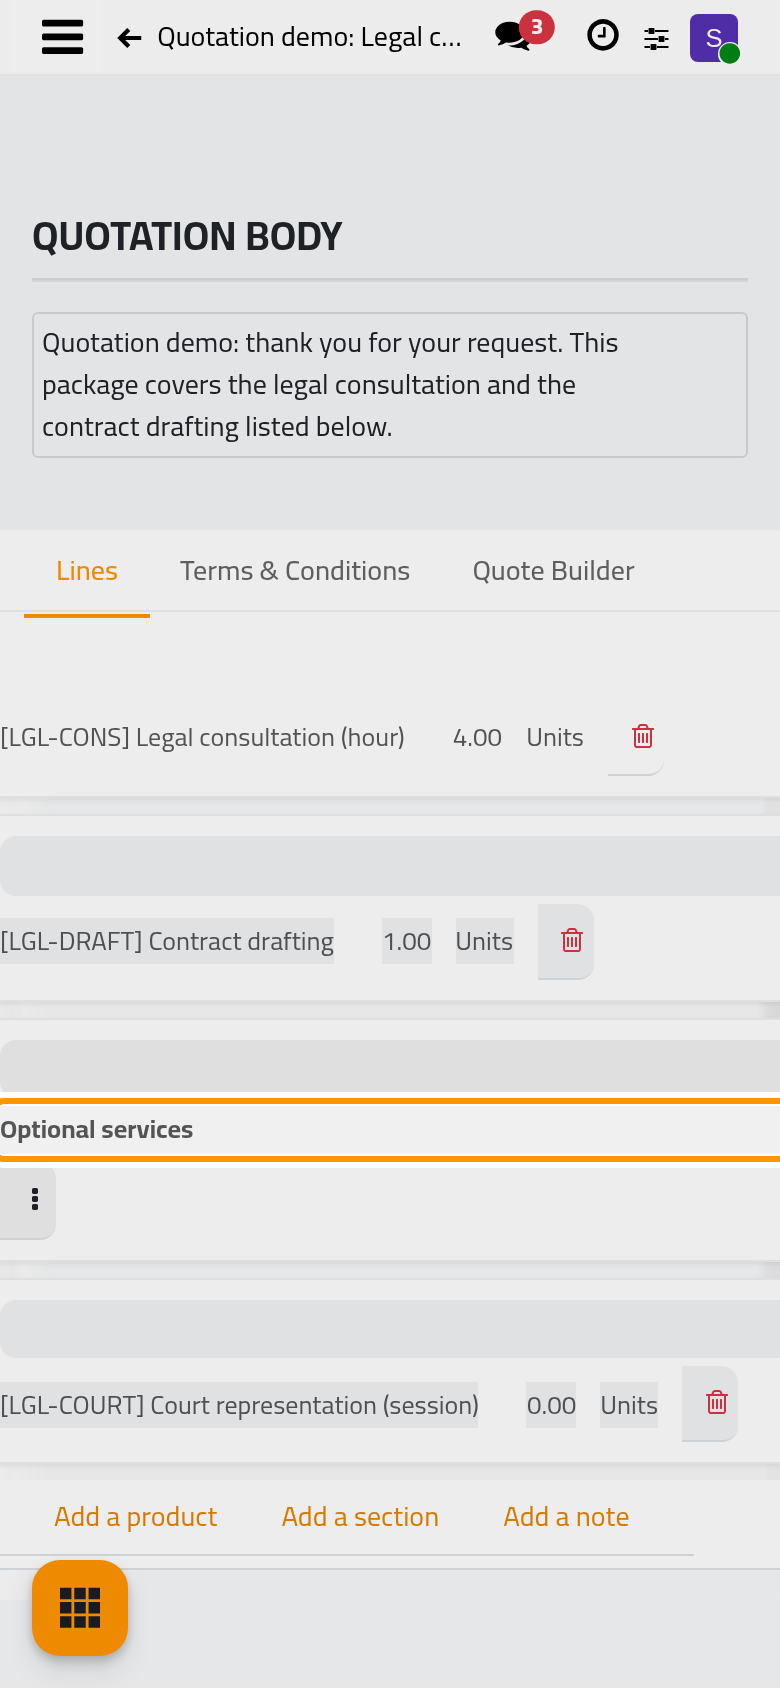Image resolution: width=780 pixels, height=1688 pixels.
Task: Select Units for Court representation line
Action: pos(629,1405)
